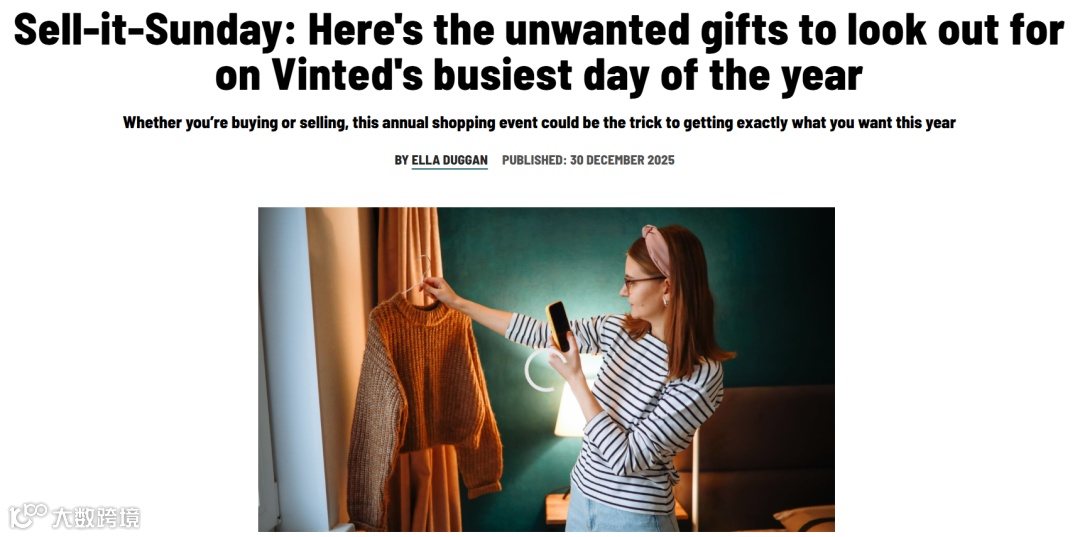The width and height of the screenshot is (1080, 537).
Task: Click the pillow at photo's bottom corner
Action: (x=804, y=518)
